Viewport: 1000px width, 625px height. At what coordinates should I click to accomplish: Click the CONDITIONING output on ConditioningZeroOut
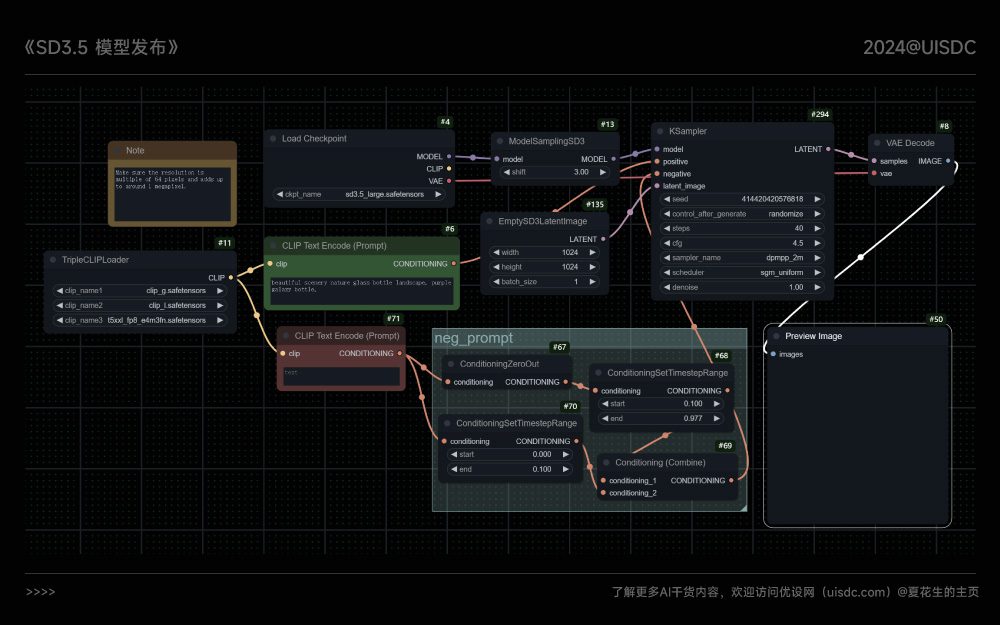566,382
